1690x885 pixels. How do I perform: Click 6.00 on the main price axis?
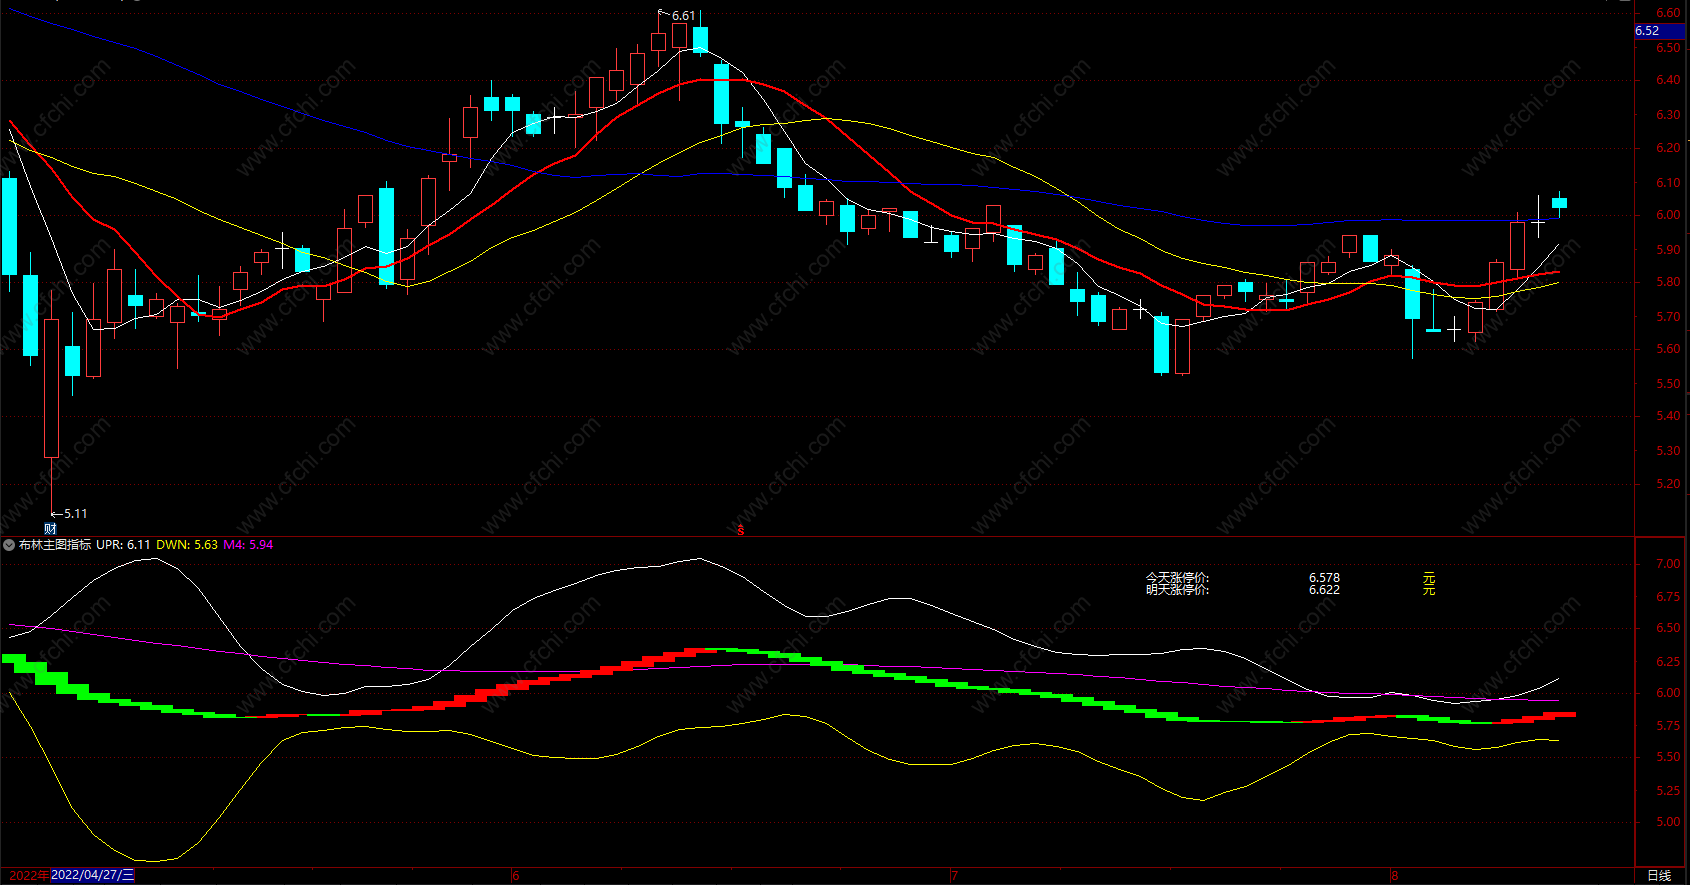tap(1668, 215)
